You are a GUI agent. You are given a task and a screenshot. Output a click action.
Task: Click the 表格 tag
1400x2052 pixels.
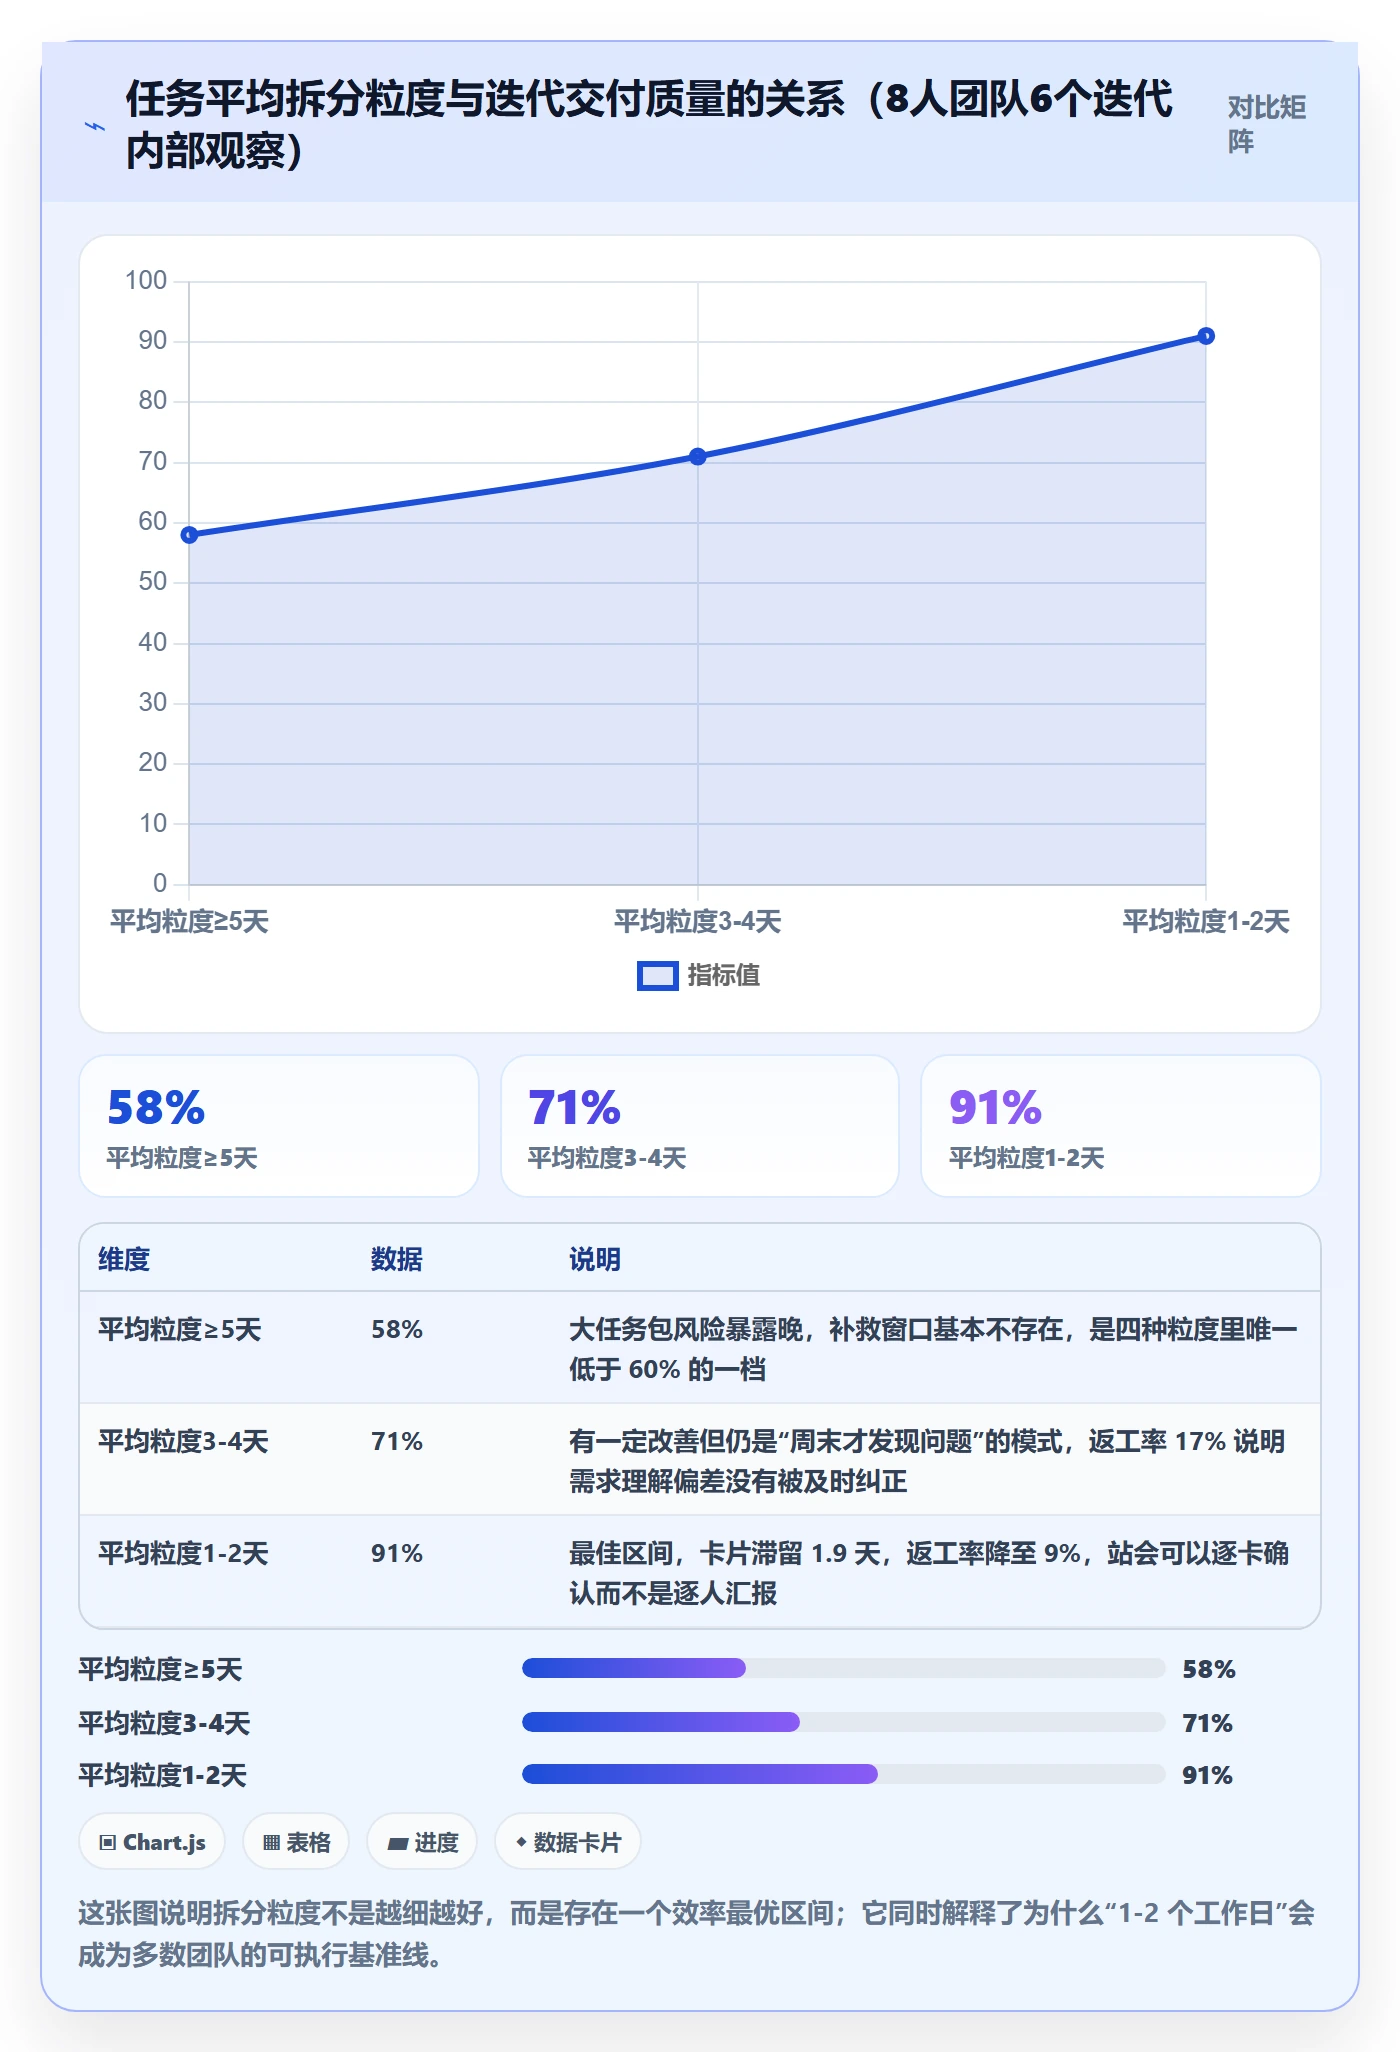296,1842
